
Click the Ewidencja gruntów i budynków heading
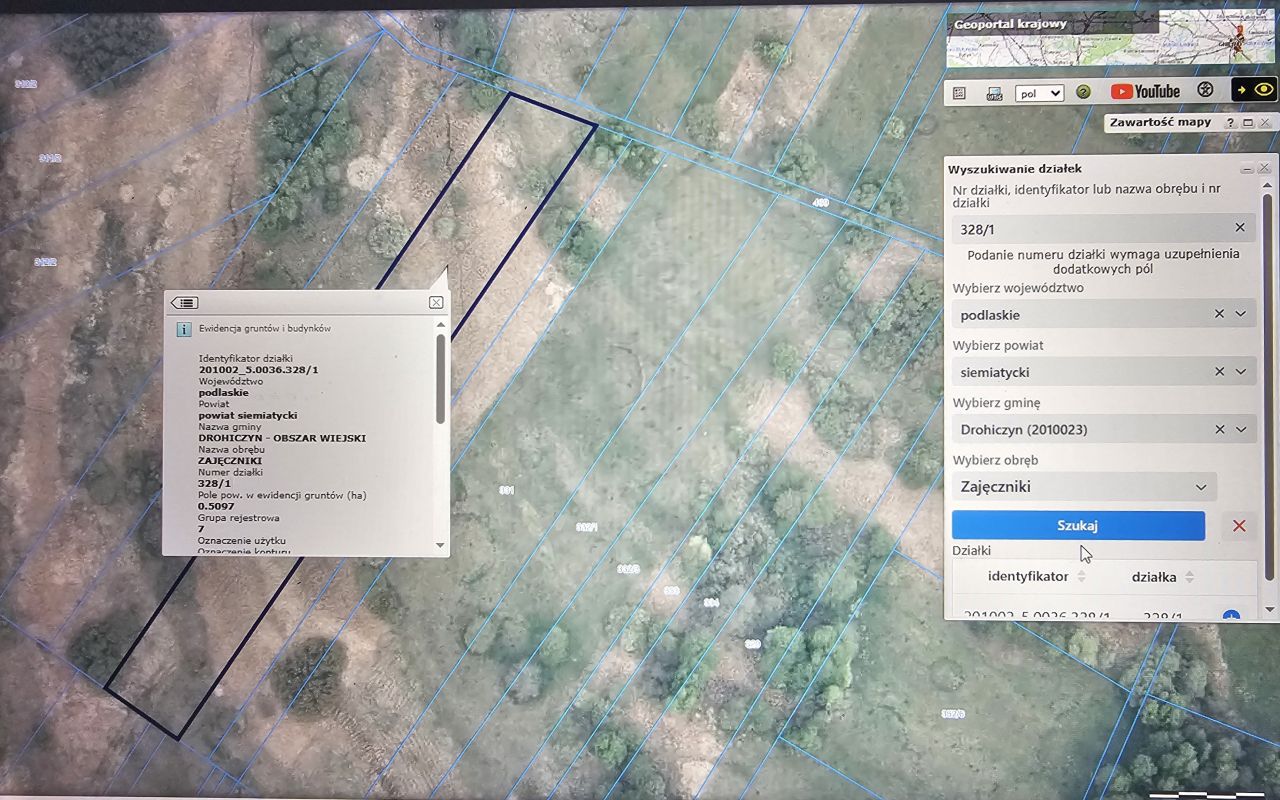265,328
